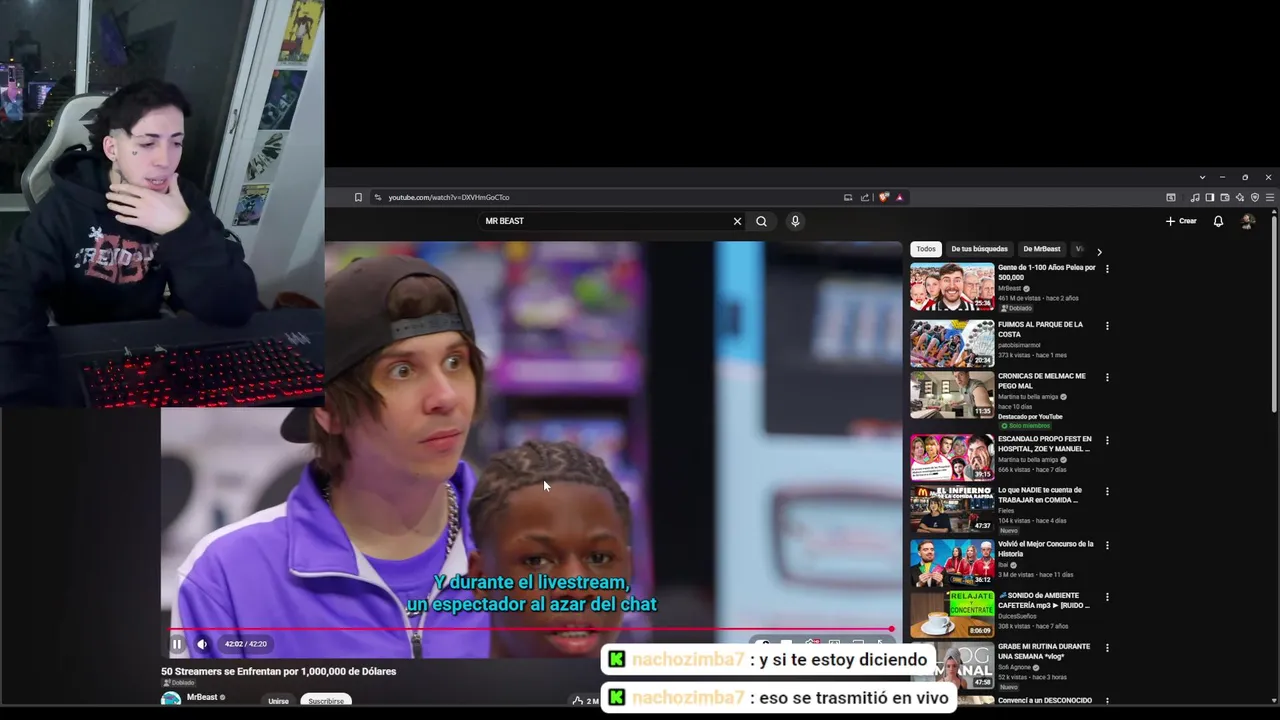Open ESCANDALO PROPO FEST video thumbnail
This screenshot has width=1280, height=720.
[952, 458]
